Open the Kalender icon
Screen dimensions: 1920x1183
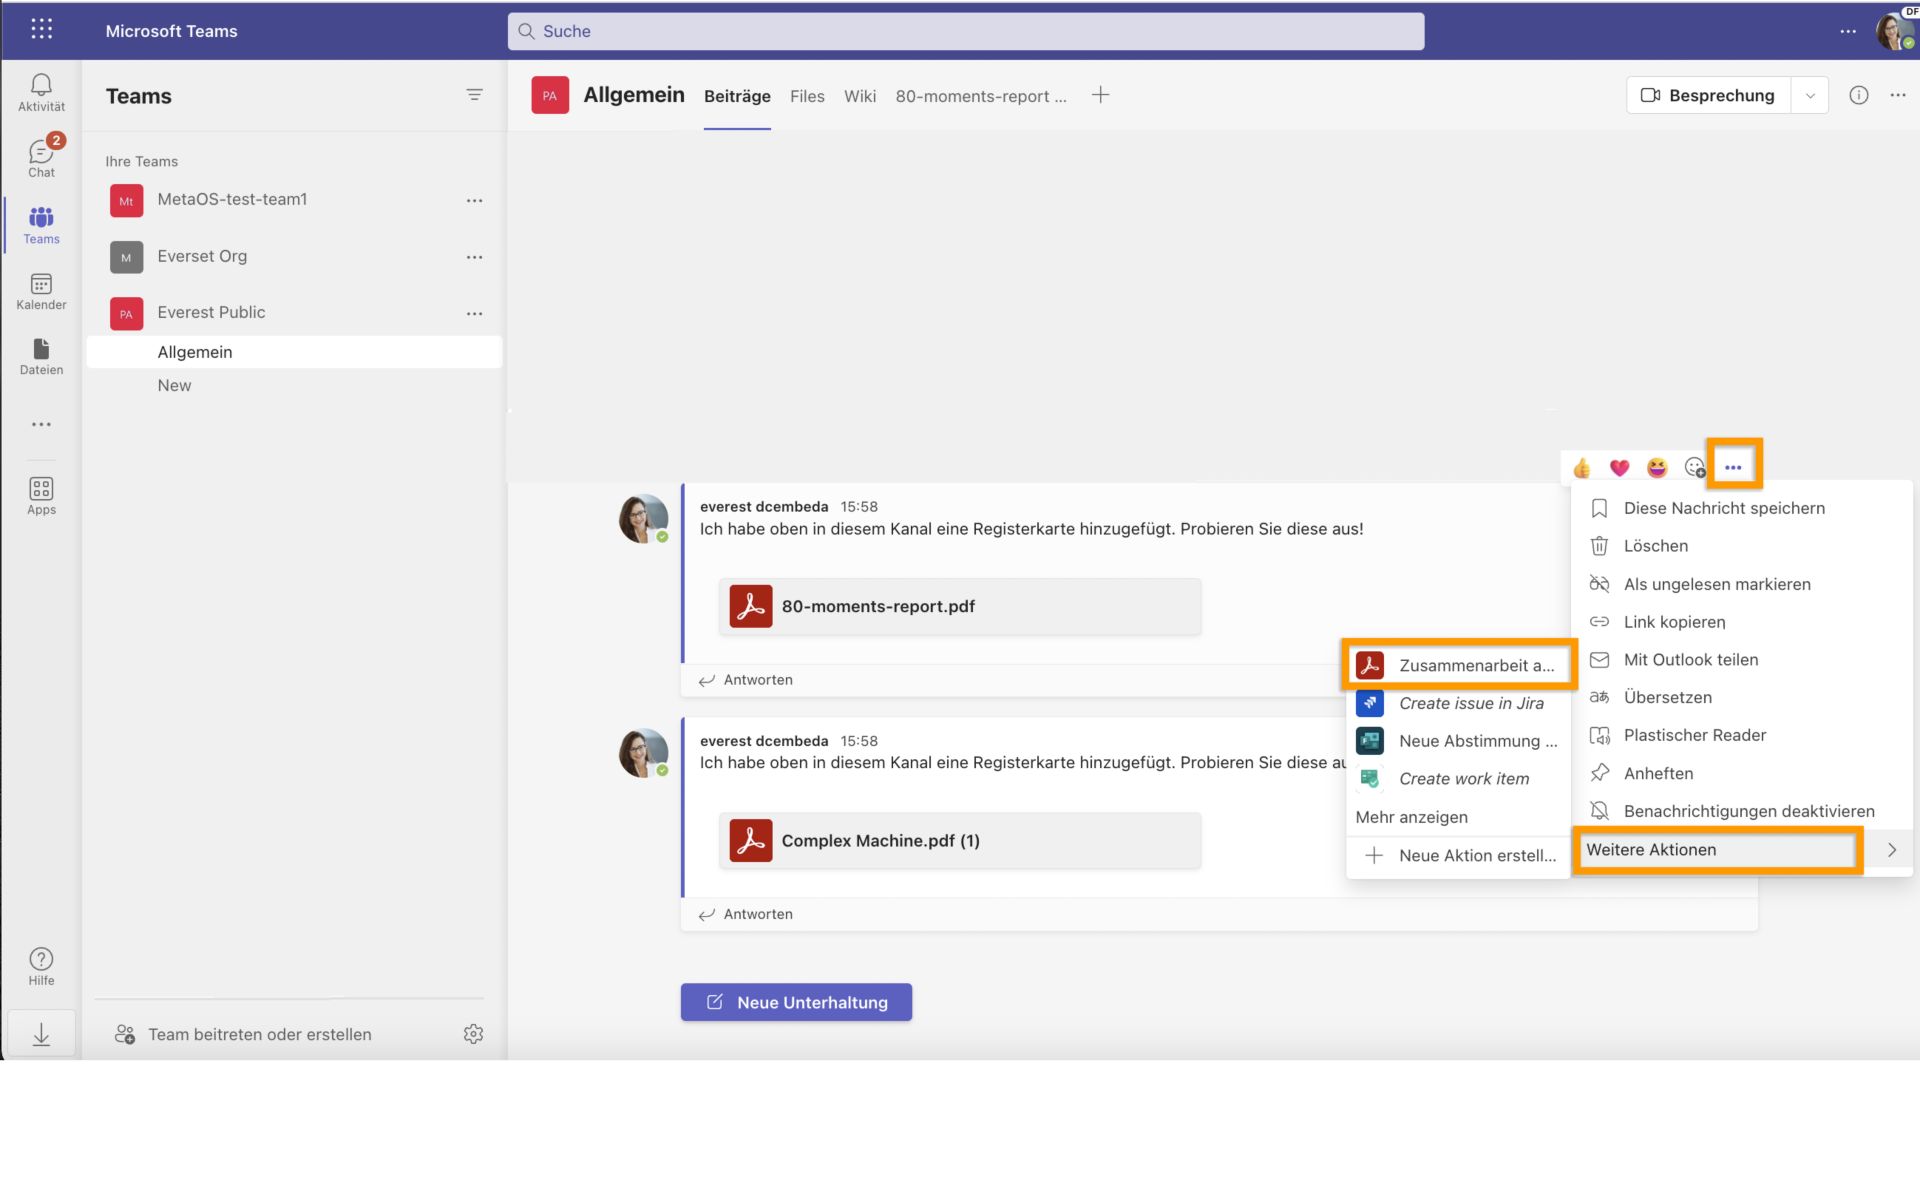(x=41, y=291)
